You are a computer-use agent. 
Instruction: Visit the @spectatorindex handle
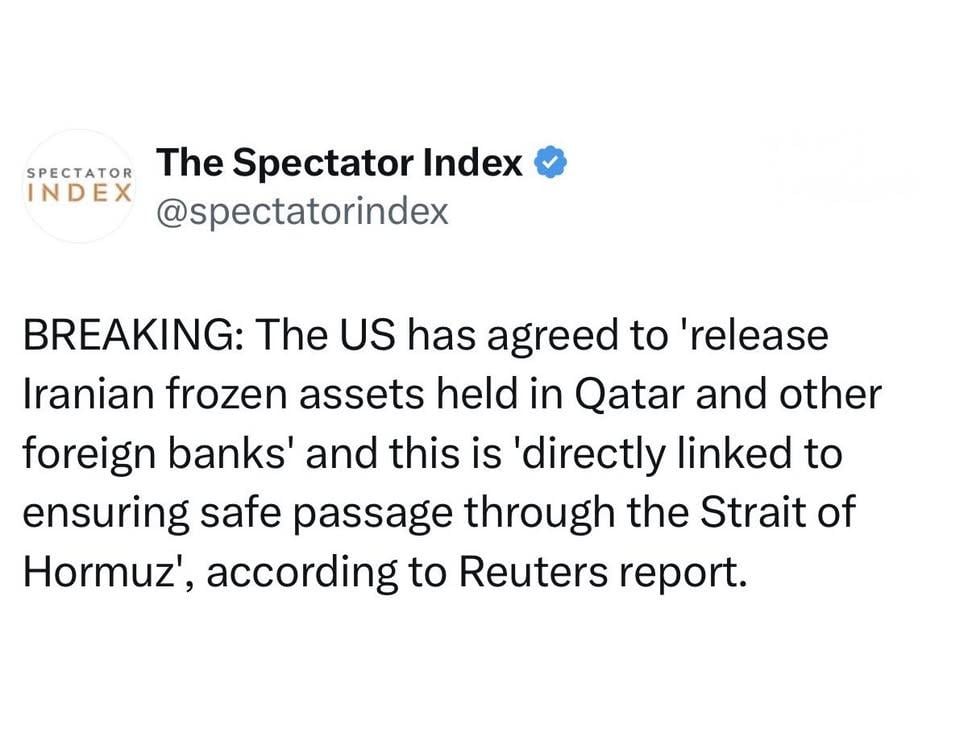point(303,212)
